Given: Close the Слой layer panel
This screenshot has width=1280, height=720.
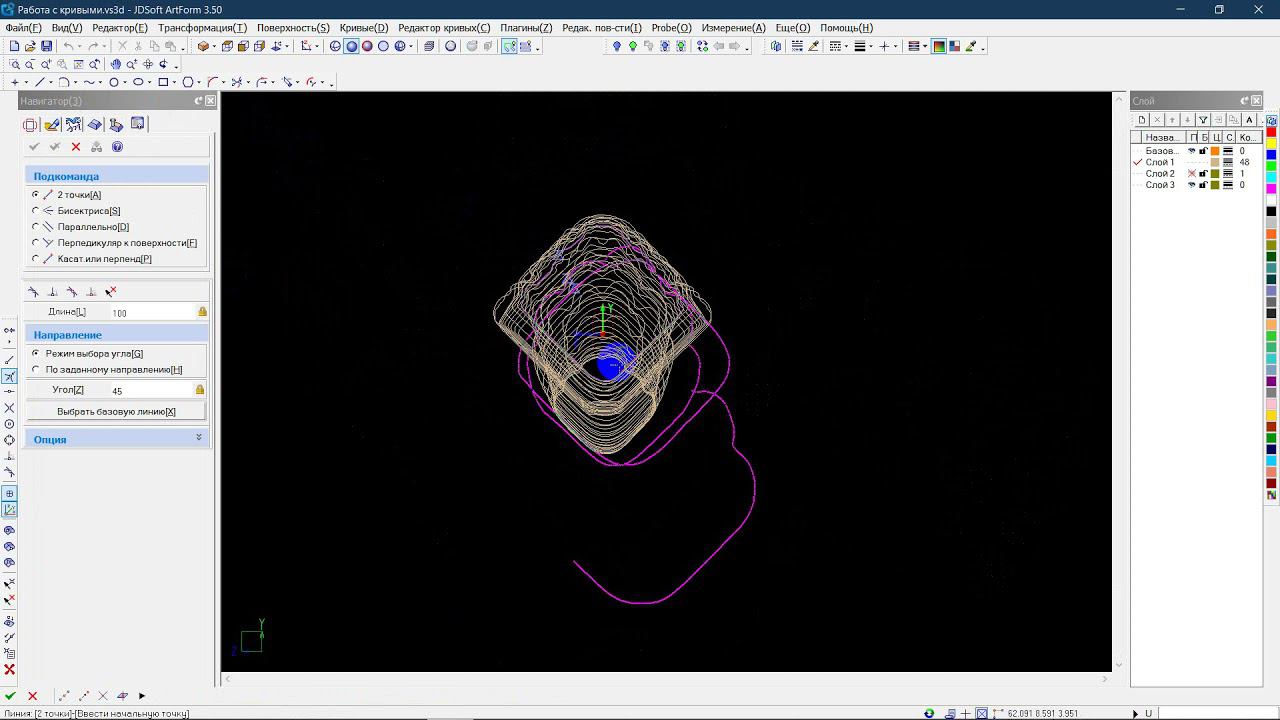Looking at the screenshot, I should coord(1257,101).
